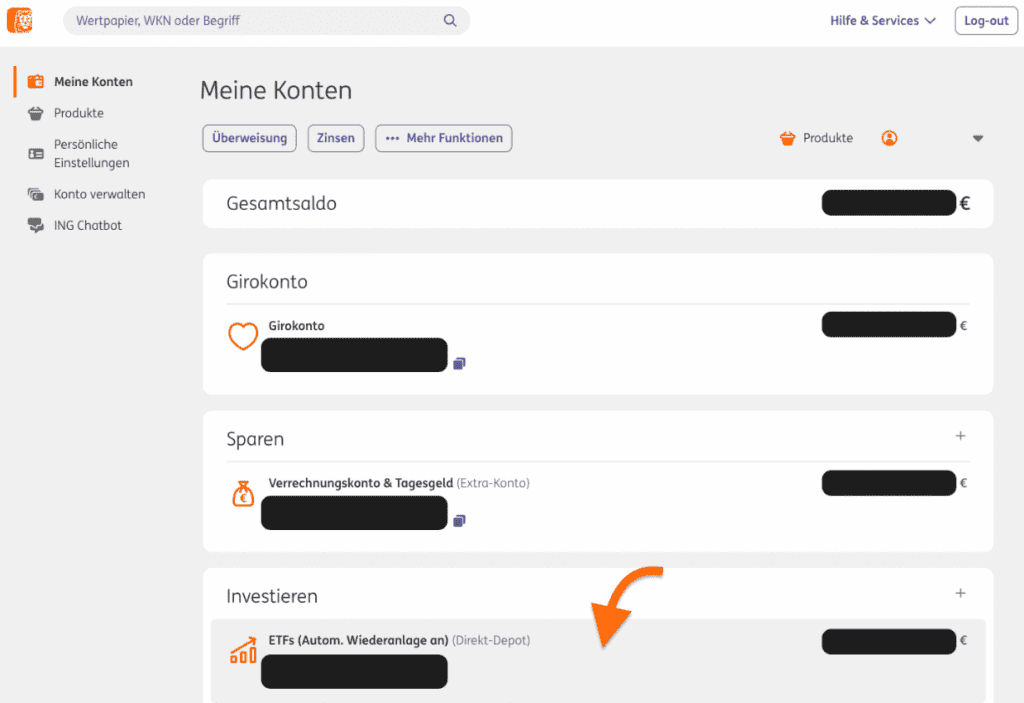Screen dimensions: 1024x703
Task: Click the Produkte basket icon in sidebar
Action: pos(35,113)
